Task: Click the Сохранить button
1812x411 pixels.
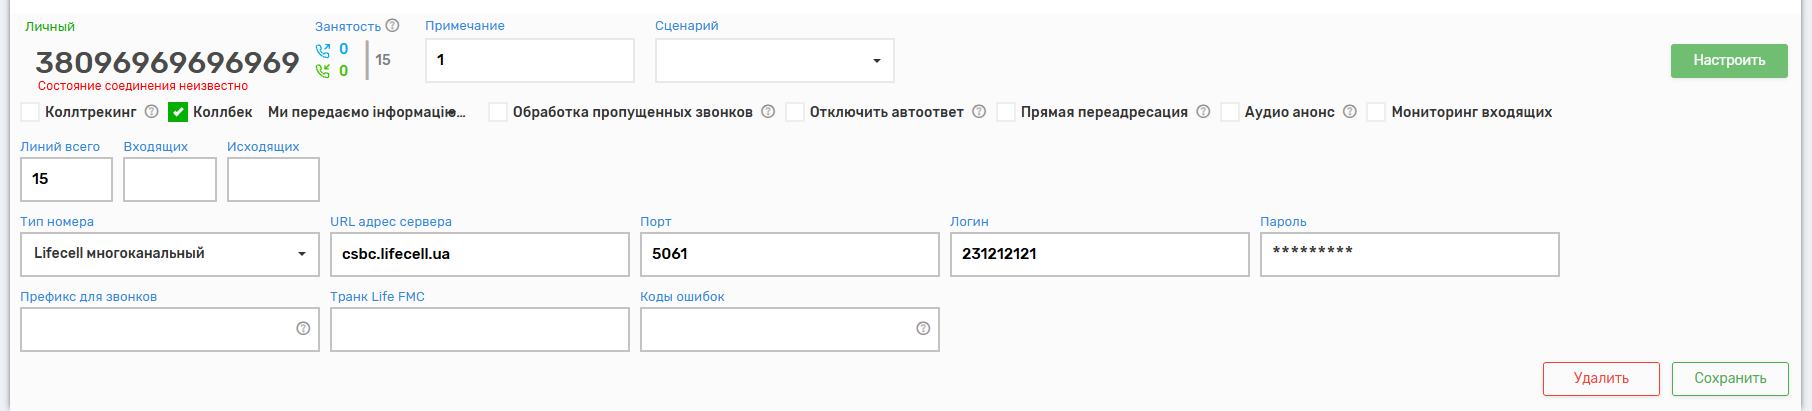Action: pyautogui.click(x=1730, y=379)
